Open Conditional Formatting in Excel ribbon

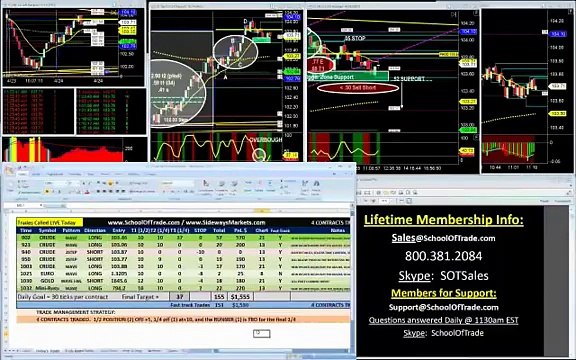pos(206,188)
